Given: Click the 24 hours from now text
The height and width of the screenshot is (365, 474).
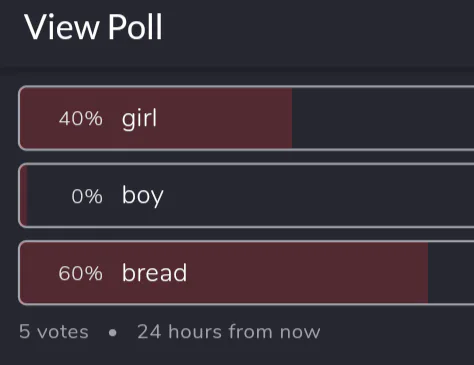Looking at the screenshot, I should (229, 332).
